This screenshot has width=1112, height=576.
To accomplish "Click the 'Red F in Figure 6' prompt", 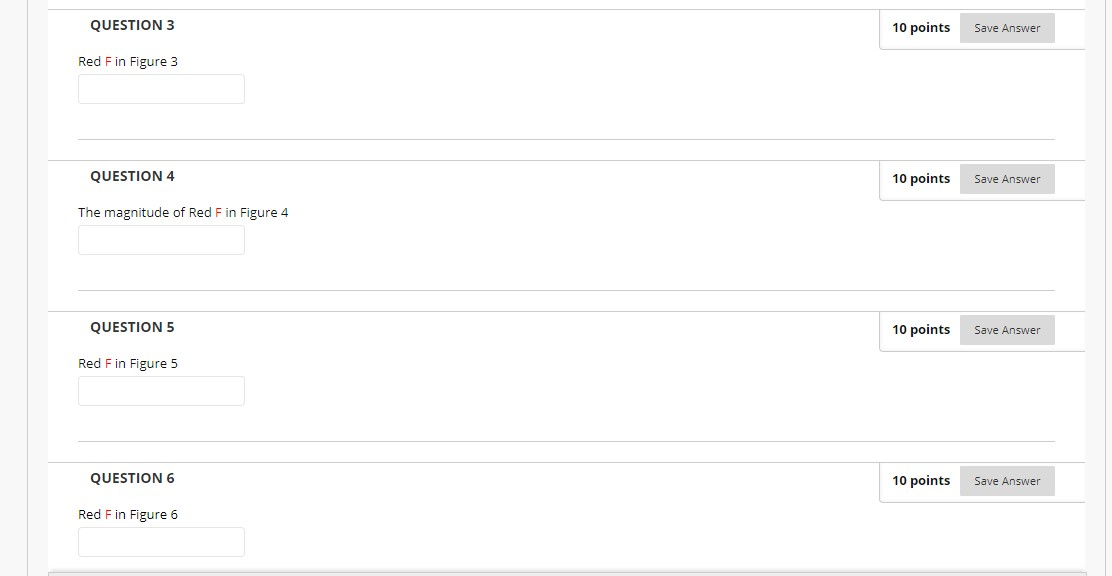I will [x=128, y=515].
